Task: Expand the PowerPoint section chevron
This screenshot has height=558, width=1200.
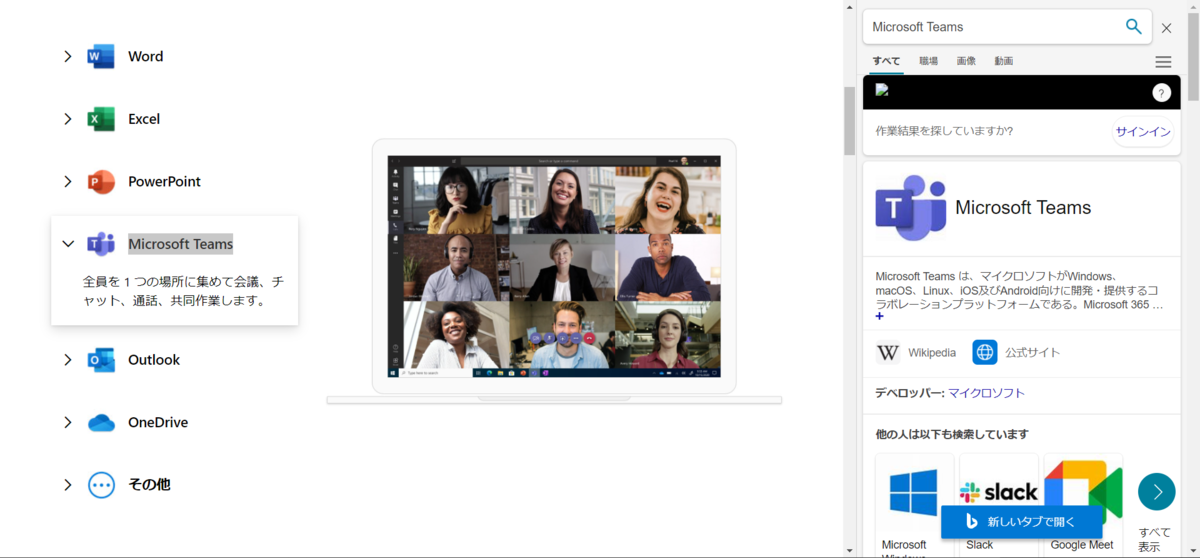Action: pos(68,182)
